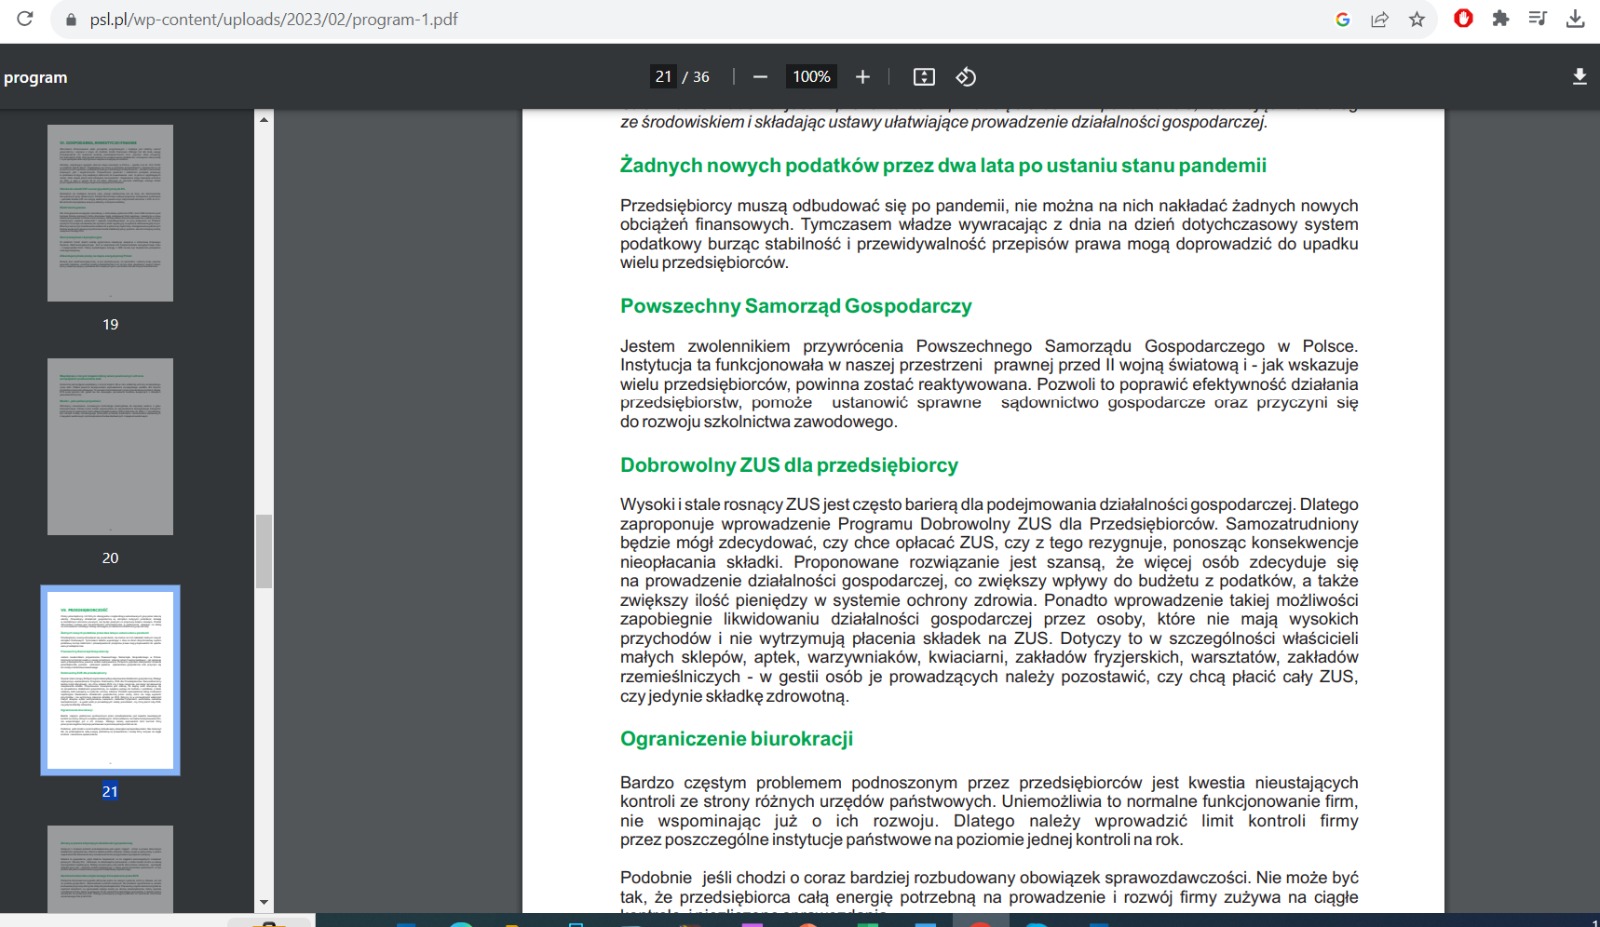This screenshot has height=927, width=1600.
Task: Click the heading "Powszechny Samorząd Gospodarczy"
Action: click(x=796, y=306)
